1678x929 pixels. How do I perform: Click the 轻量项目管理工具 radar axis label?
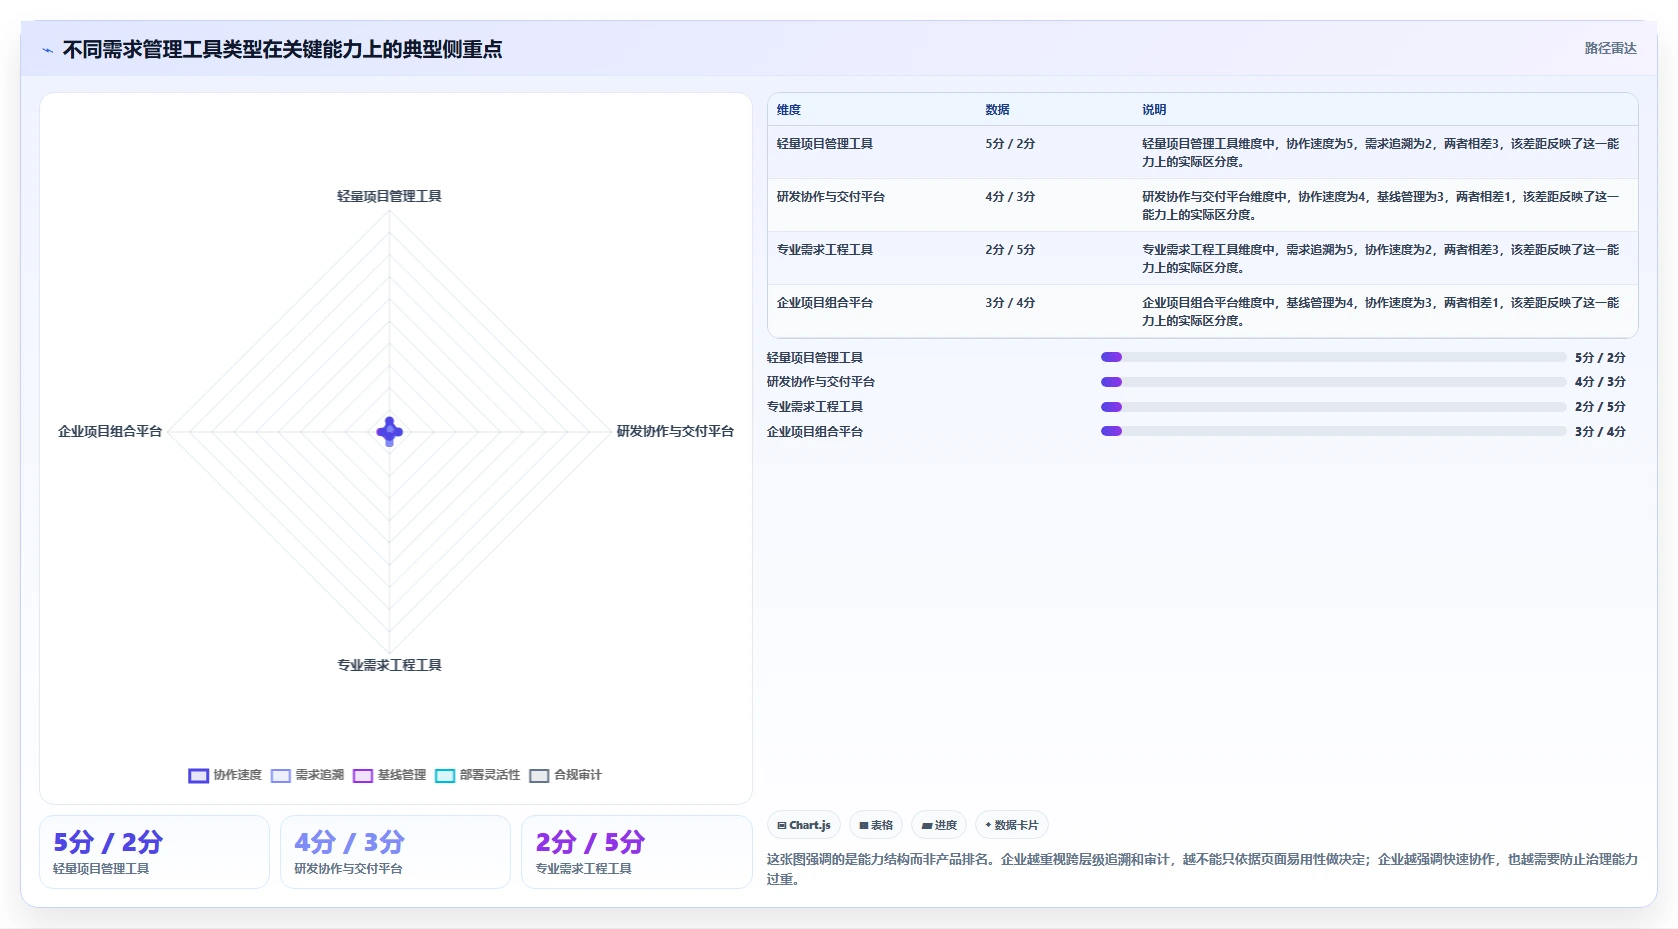389,196
